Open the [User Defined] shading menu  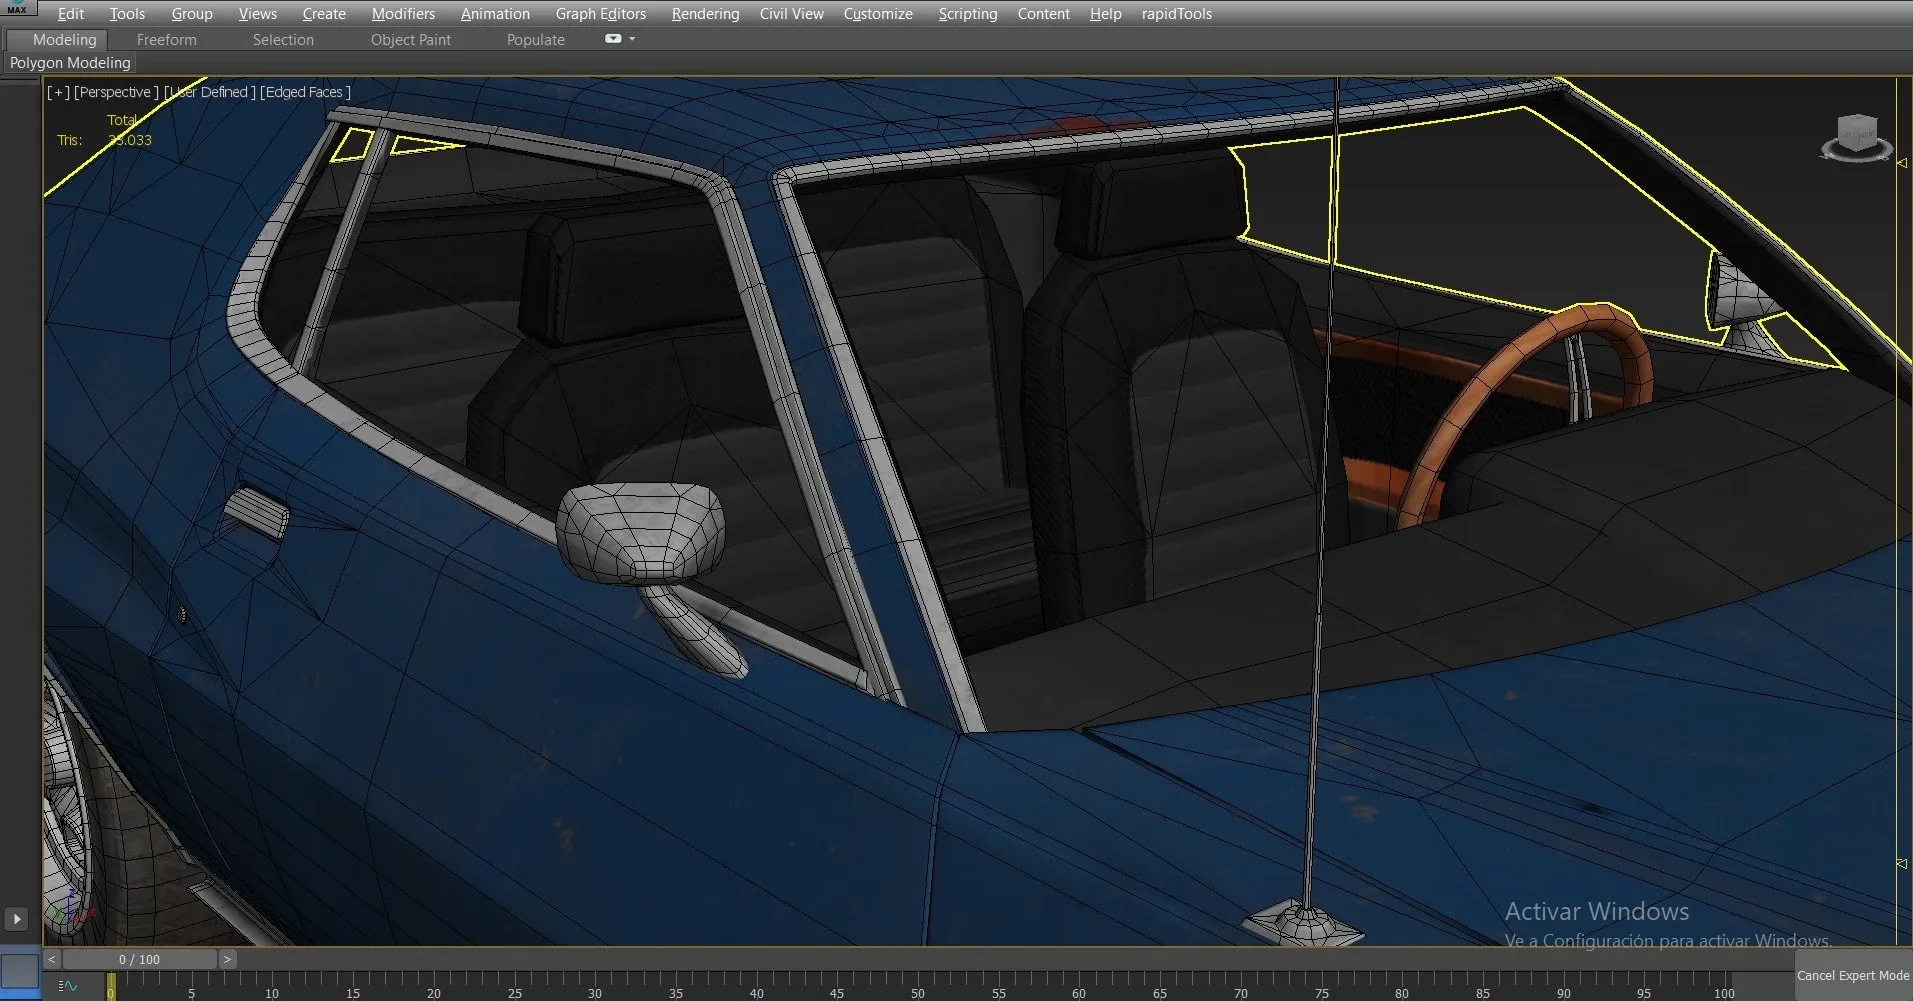pos(210,92)
